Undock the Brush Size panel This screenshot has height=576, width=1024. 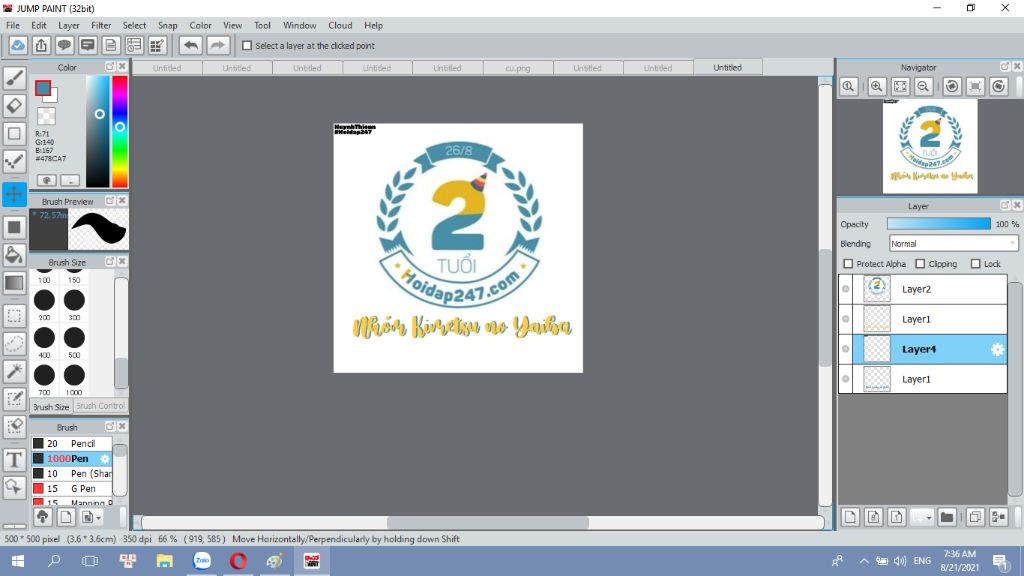point(110,261)
